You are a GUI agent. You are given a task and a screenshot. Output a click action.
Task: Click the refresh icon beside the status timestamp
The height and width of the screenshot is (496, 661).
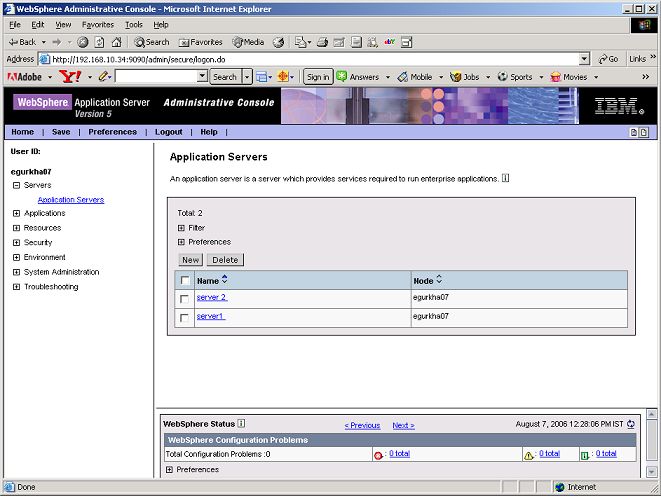click(x=631, y=424)
